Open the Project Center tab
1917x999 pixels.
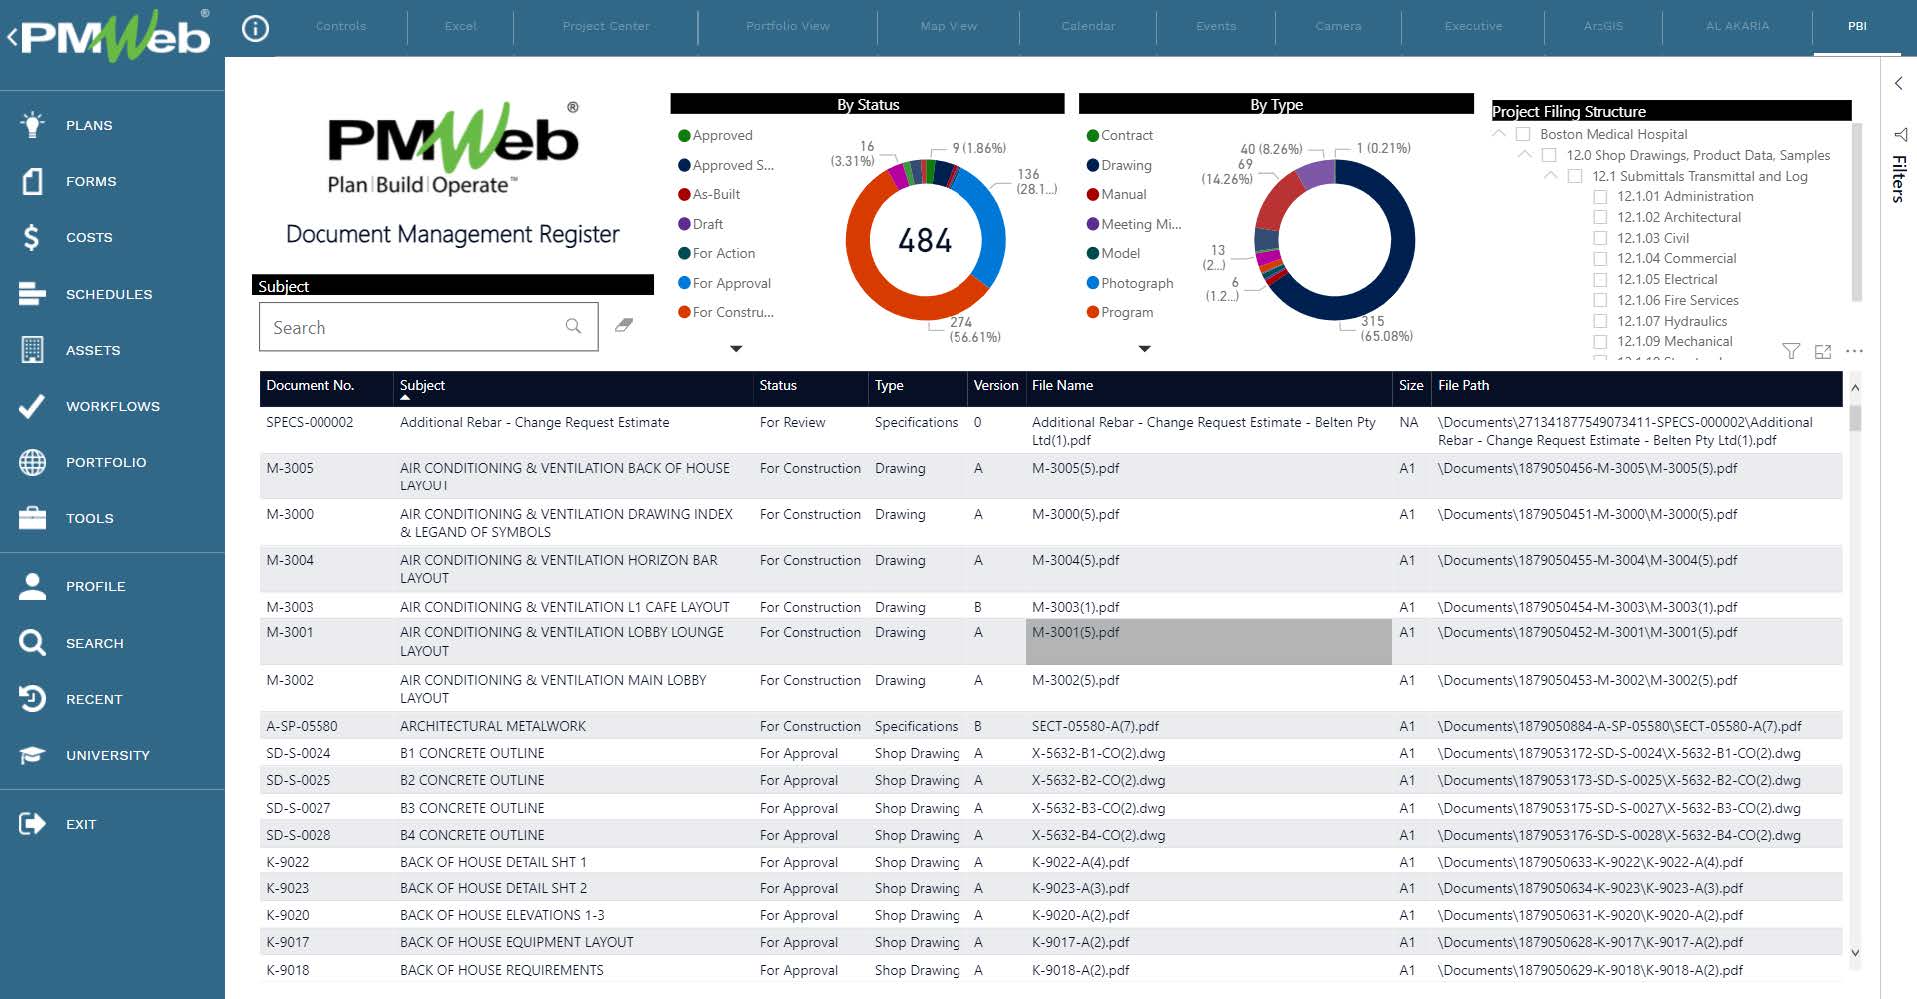pyautogui.click(x=606, y=26)
